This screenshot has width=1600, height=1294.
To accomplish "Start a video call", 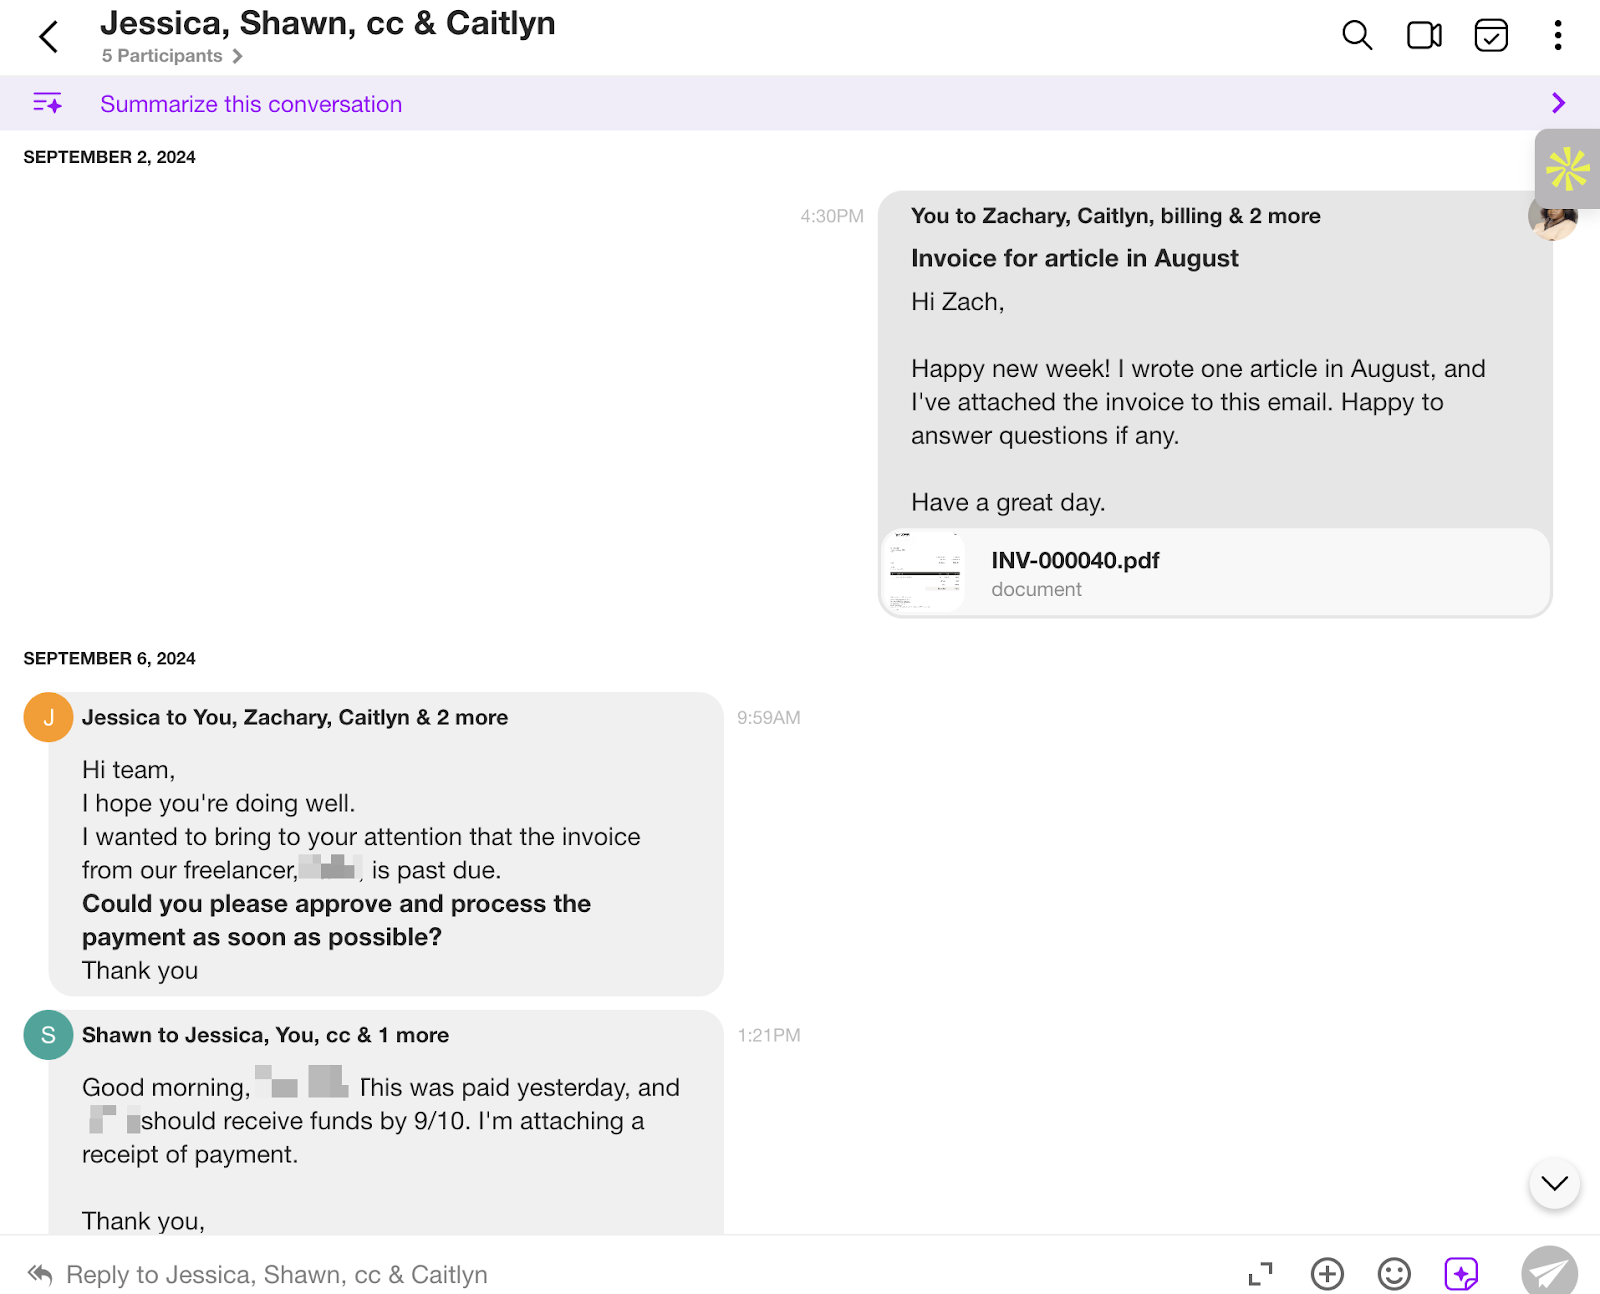I will click(x=1424, y=36).
